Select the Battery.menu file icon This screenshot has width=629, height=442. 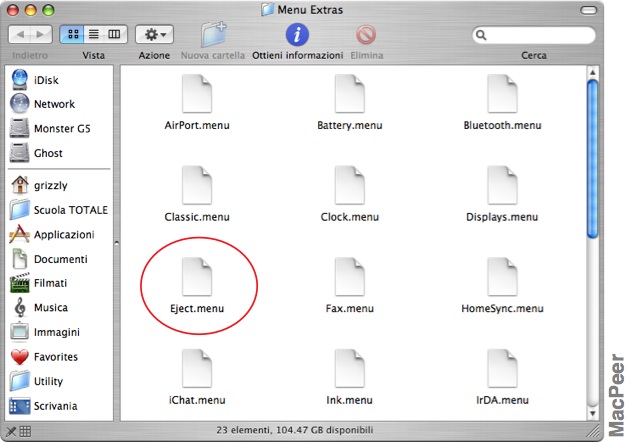tap(349, 94)
